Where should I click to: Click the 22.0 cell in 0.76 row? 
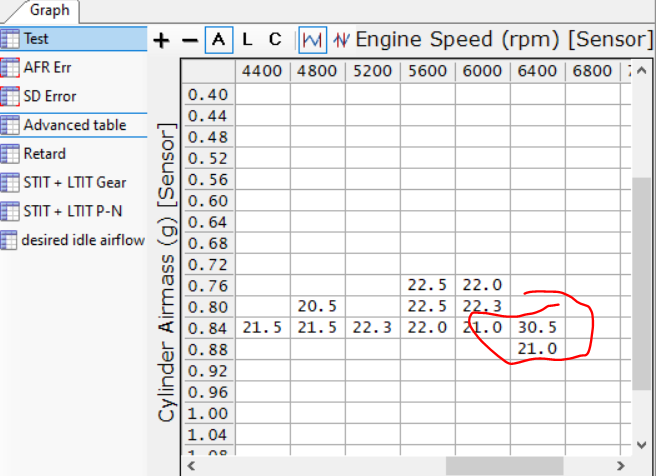[482, 285]
